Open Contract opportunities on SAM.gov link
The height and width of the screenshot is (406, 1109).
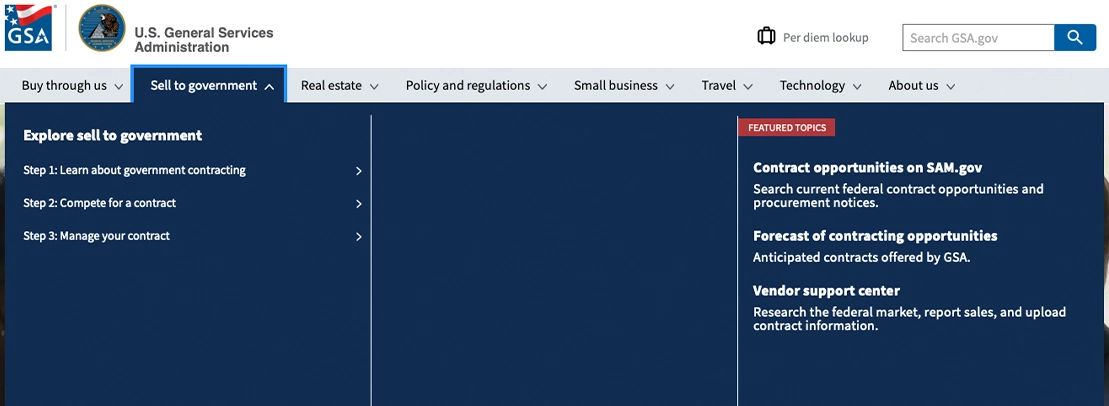point(867,168)
